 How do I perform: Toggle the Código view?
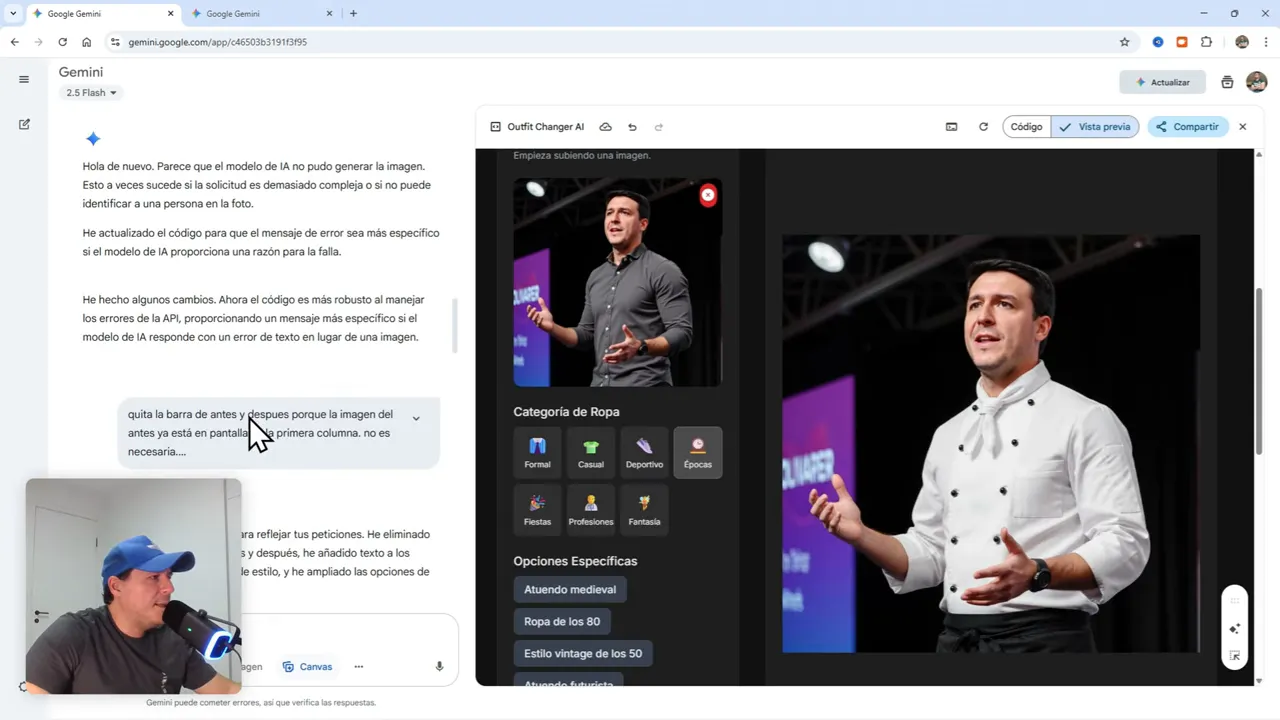click(x=1026, y=127)
